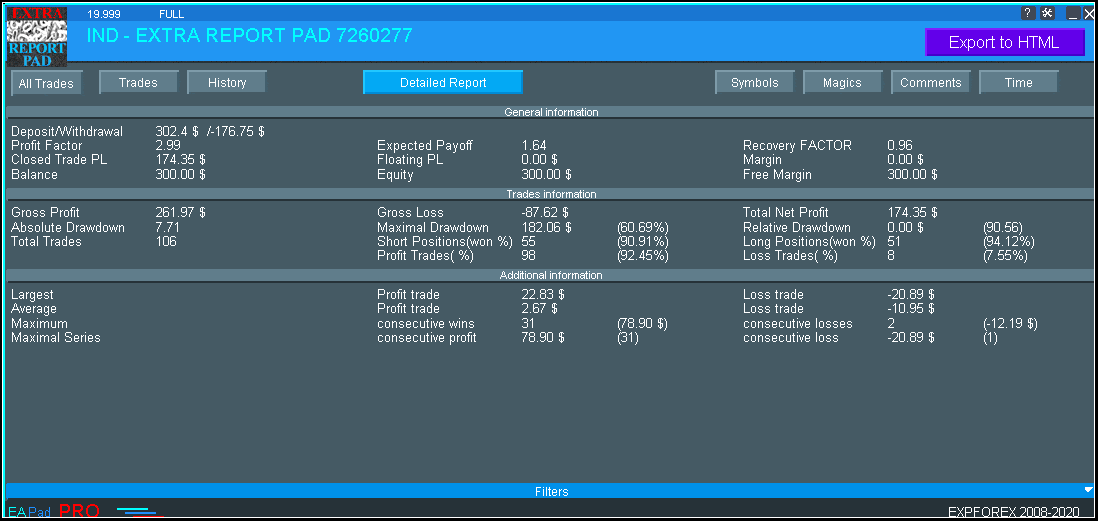This screenshot has width=1098, height=521.
Task: Click the colored lines icon beside PRO
Action: tap(139, 512)
